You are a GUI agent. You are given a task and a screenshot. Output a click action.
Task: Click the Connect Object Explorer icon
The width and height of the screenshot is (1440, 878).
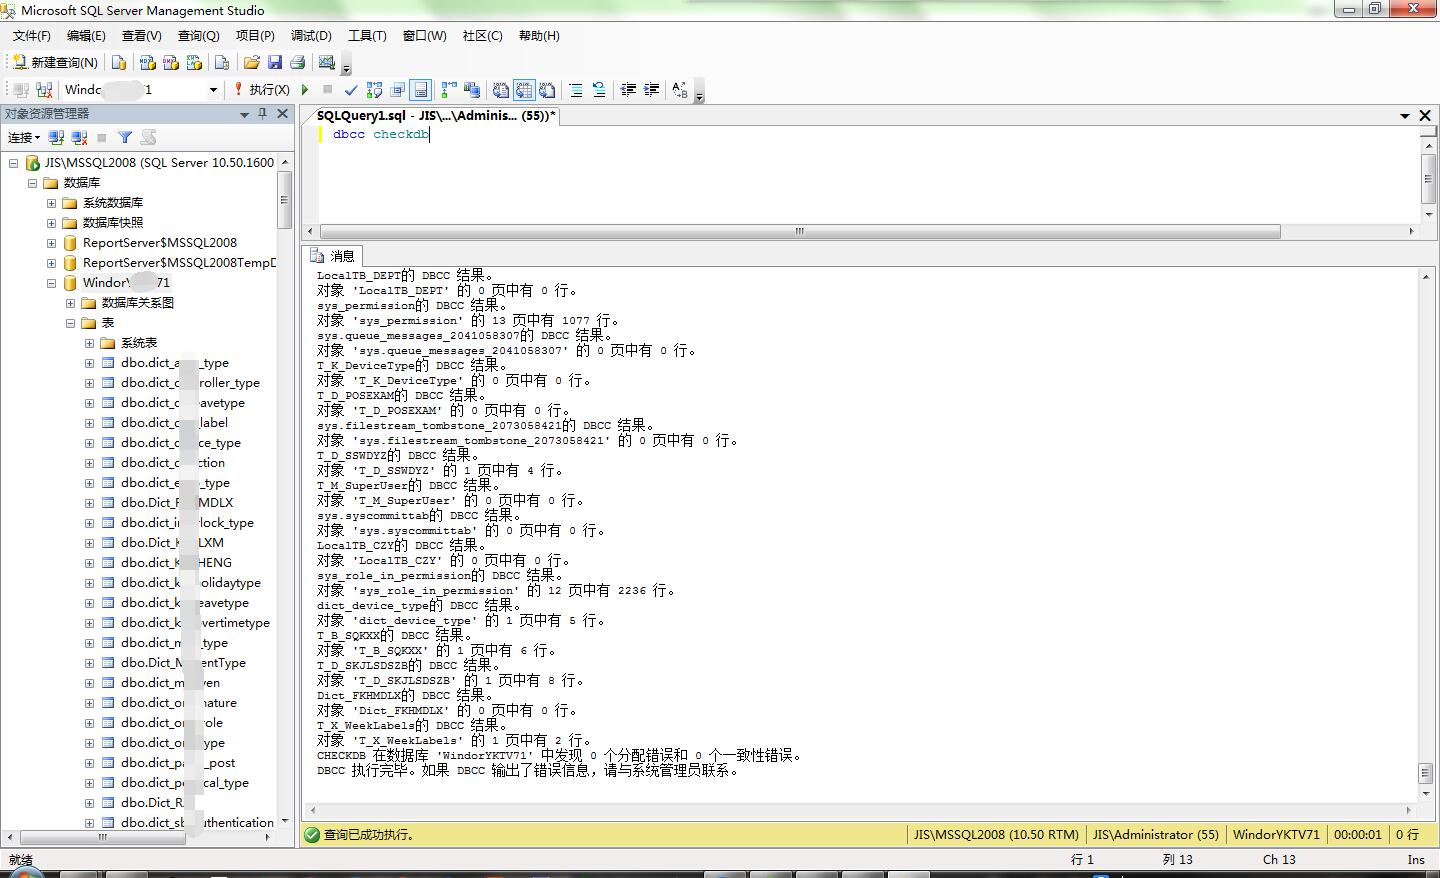click(56, 137)
